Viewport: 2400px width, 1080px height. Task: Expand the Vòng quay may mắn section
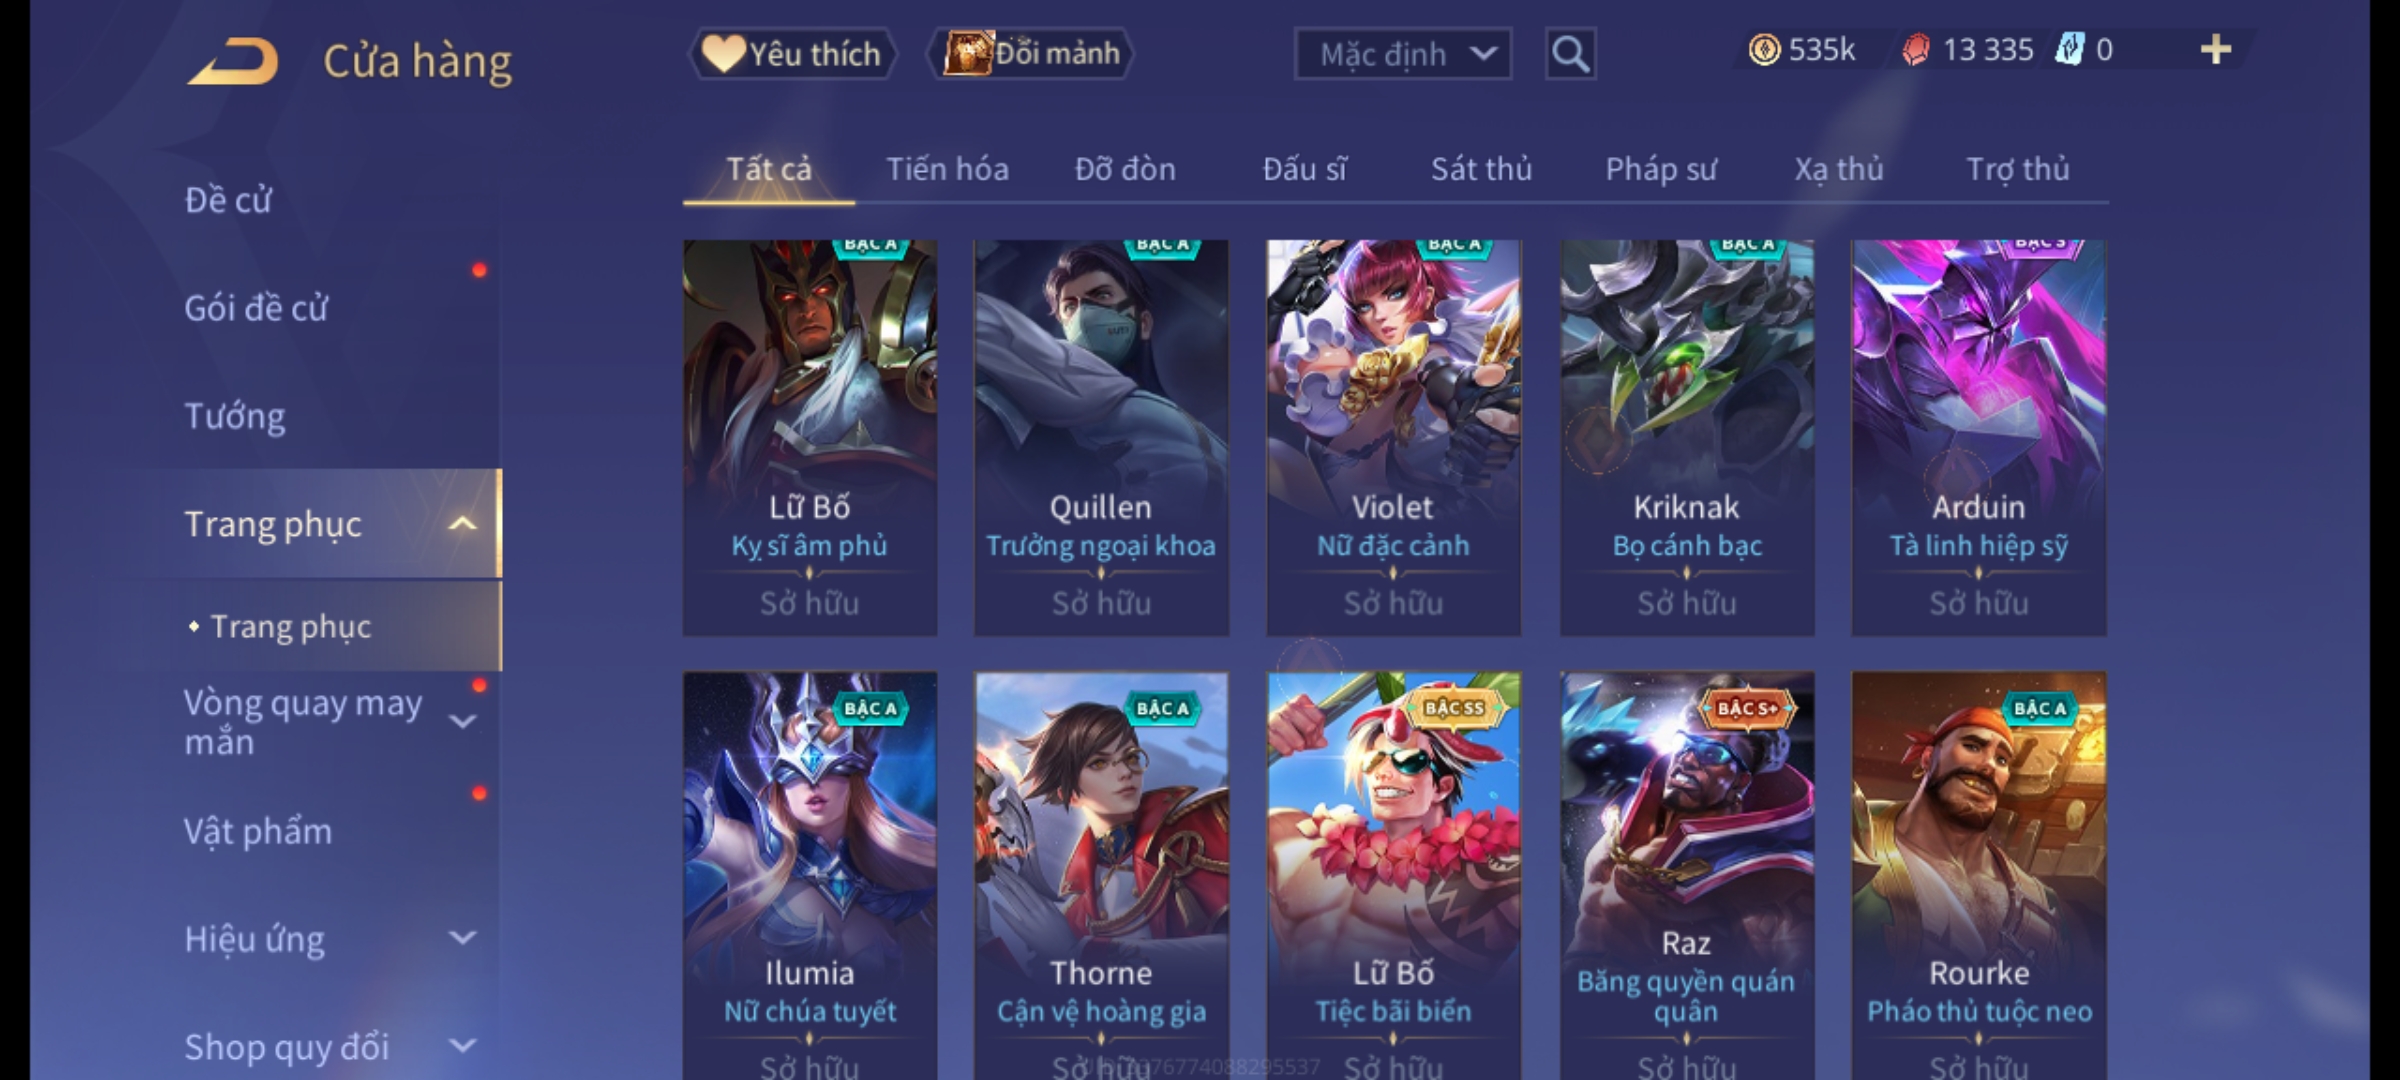coord(462,721)
